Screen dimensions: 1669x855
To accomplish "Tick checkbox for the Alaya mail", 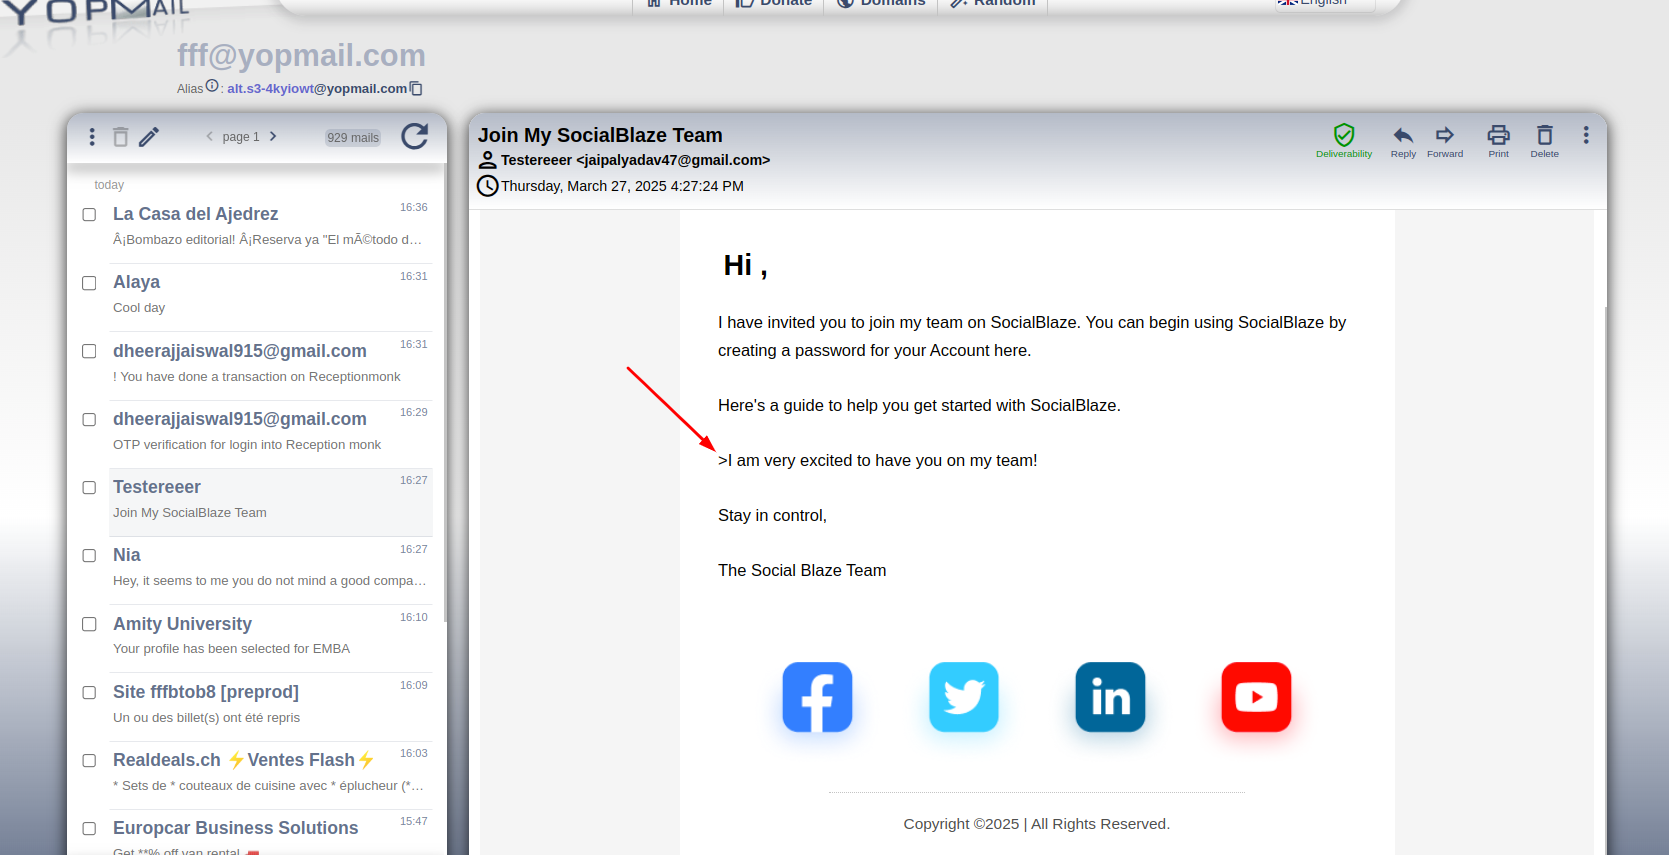I will click(x=89, y=283).
